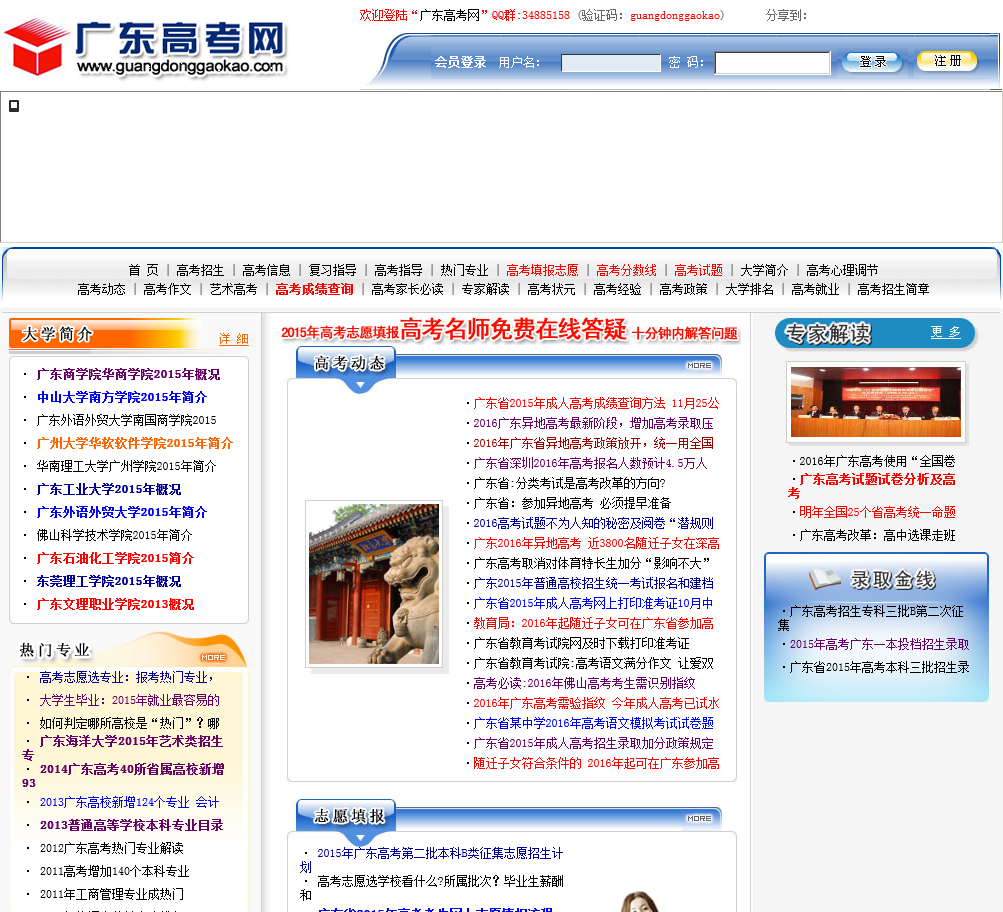Click the broken image icon in banner
Image resolution: width=1003 pixels, height=912 pixels.
(x=14, y=106)
